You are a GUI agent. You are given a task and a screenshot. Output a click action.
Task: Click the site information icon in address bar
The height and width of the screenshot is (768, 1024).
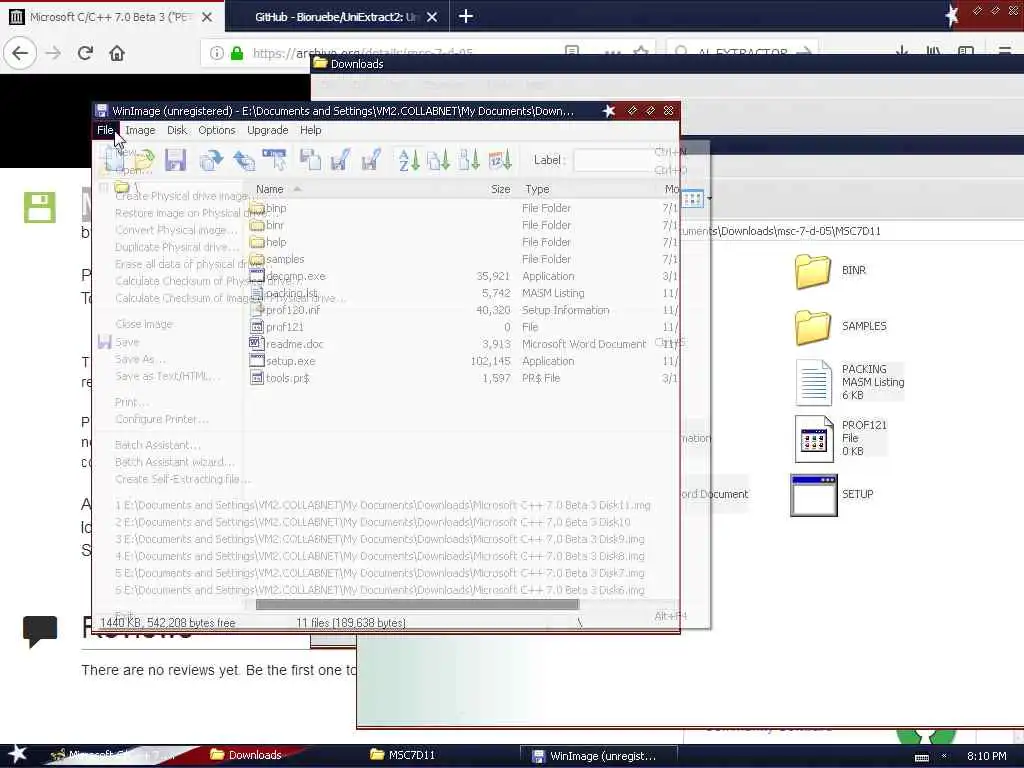pyautogui.click(x=217, y=53)
